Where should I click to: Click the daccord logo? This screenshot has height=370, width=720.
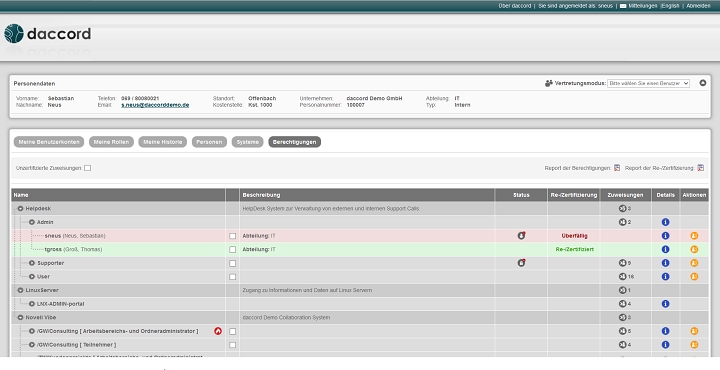47,34
